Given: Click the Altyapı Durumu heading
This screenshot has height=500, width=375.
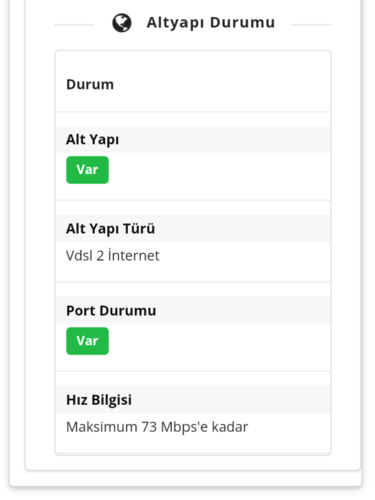Looking at the screenshot, I should click(x=211, y=23).
